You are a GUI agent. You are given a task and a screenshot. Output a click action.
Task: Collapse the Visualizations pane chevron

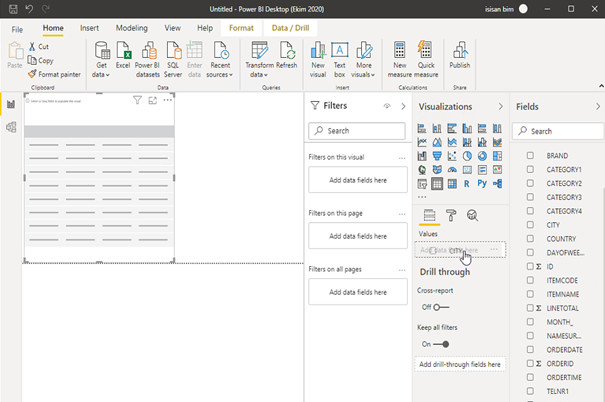click(x=500, y=106)
